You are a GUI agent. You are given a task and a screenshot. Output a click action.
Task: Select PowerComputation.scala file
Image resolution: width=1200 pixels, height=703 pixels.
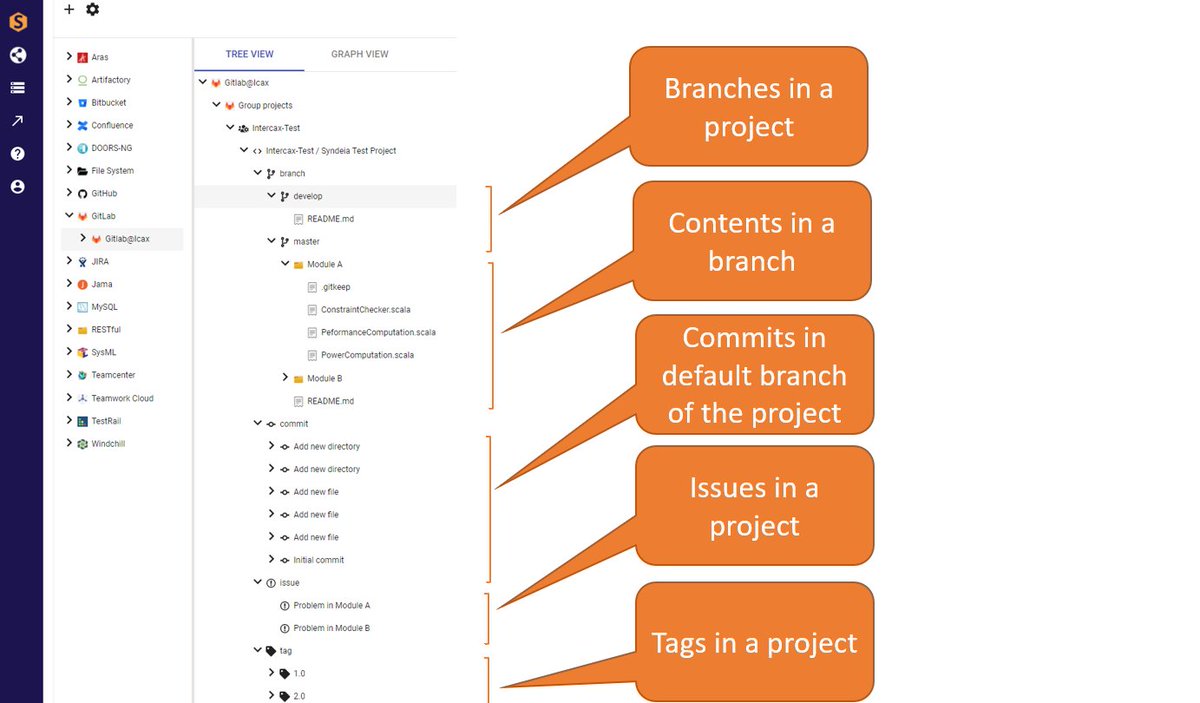point(367,355)
